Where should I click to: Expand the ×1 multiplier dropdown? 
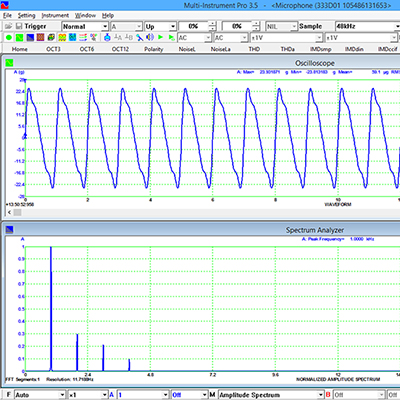[105, 395]
